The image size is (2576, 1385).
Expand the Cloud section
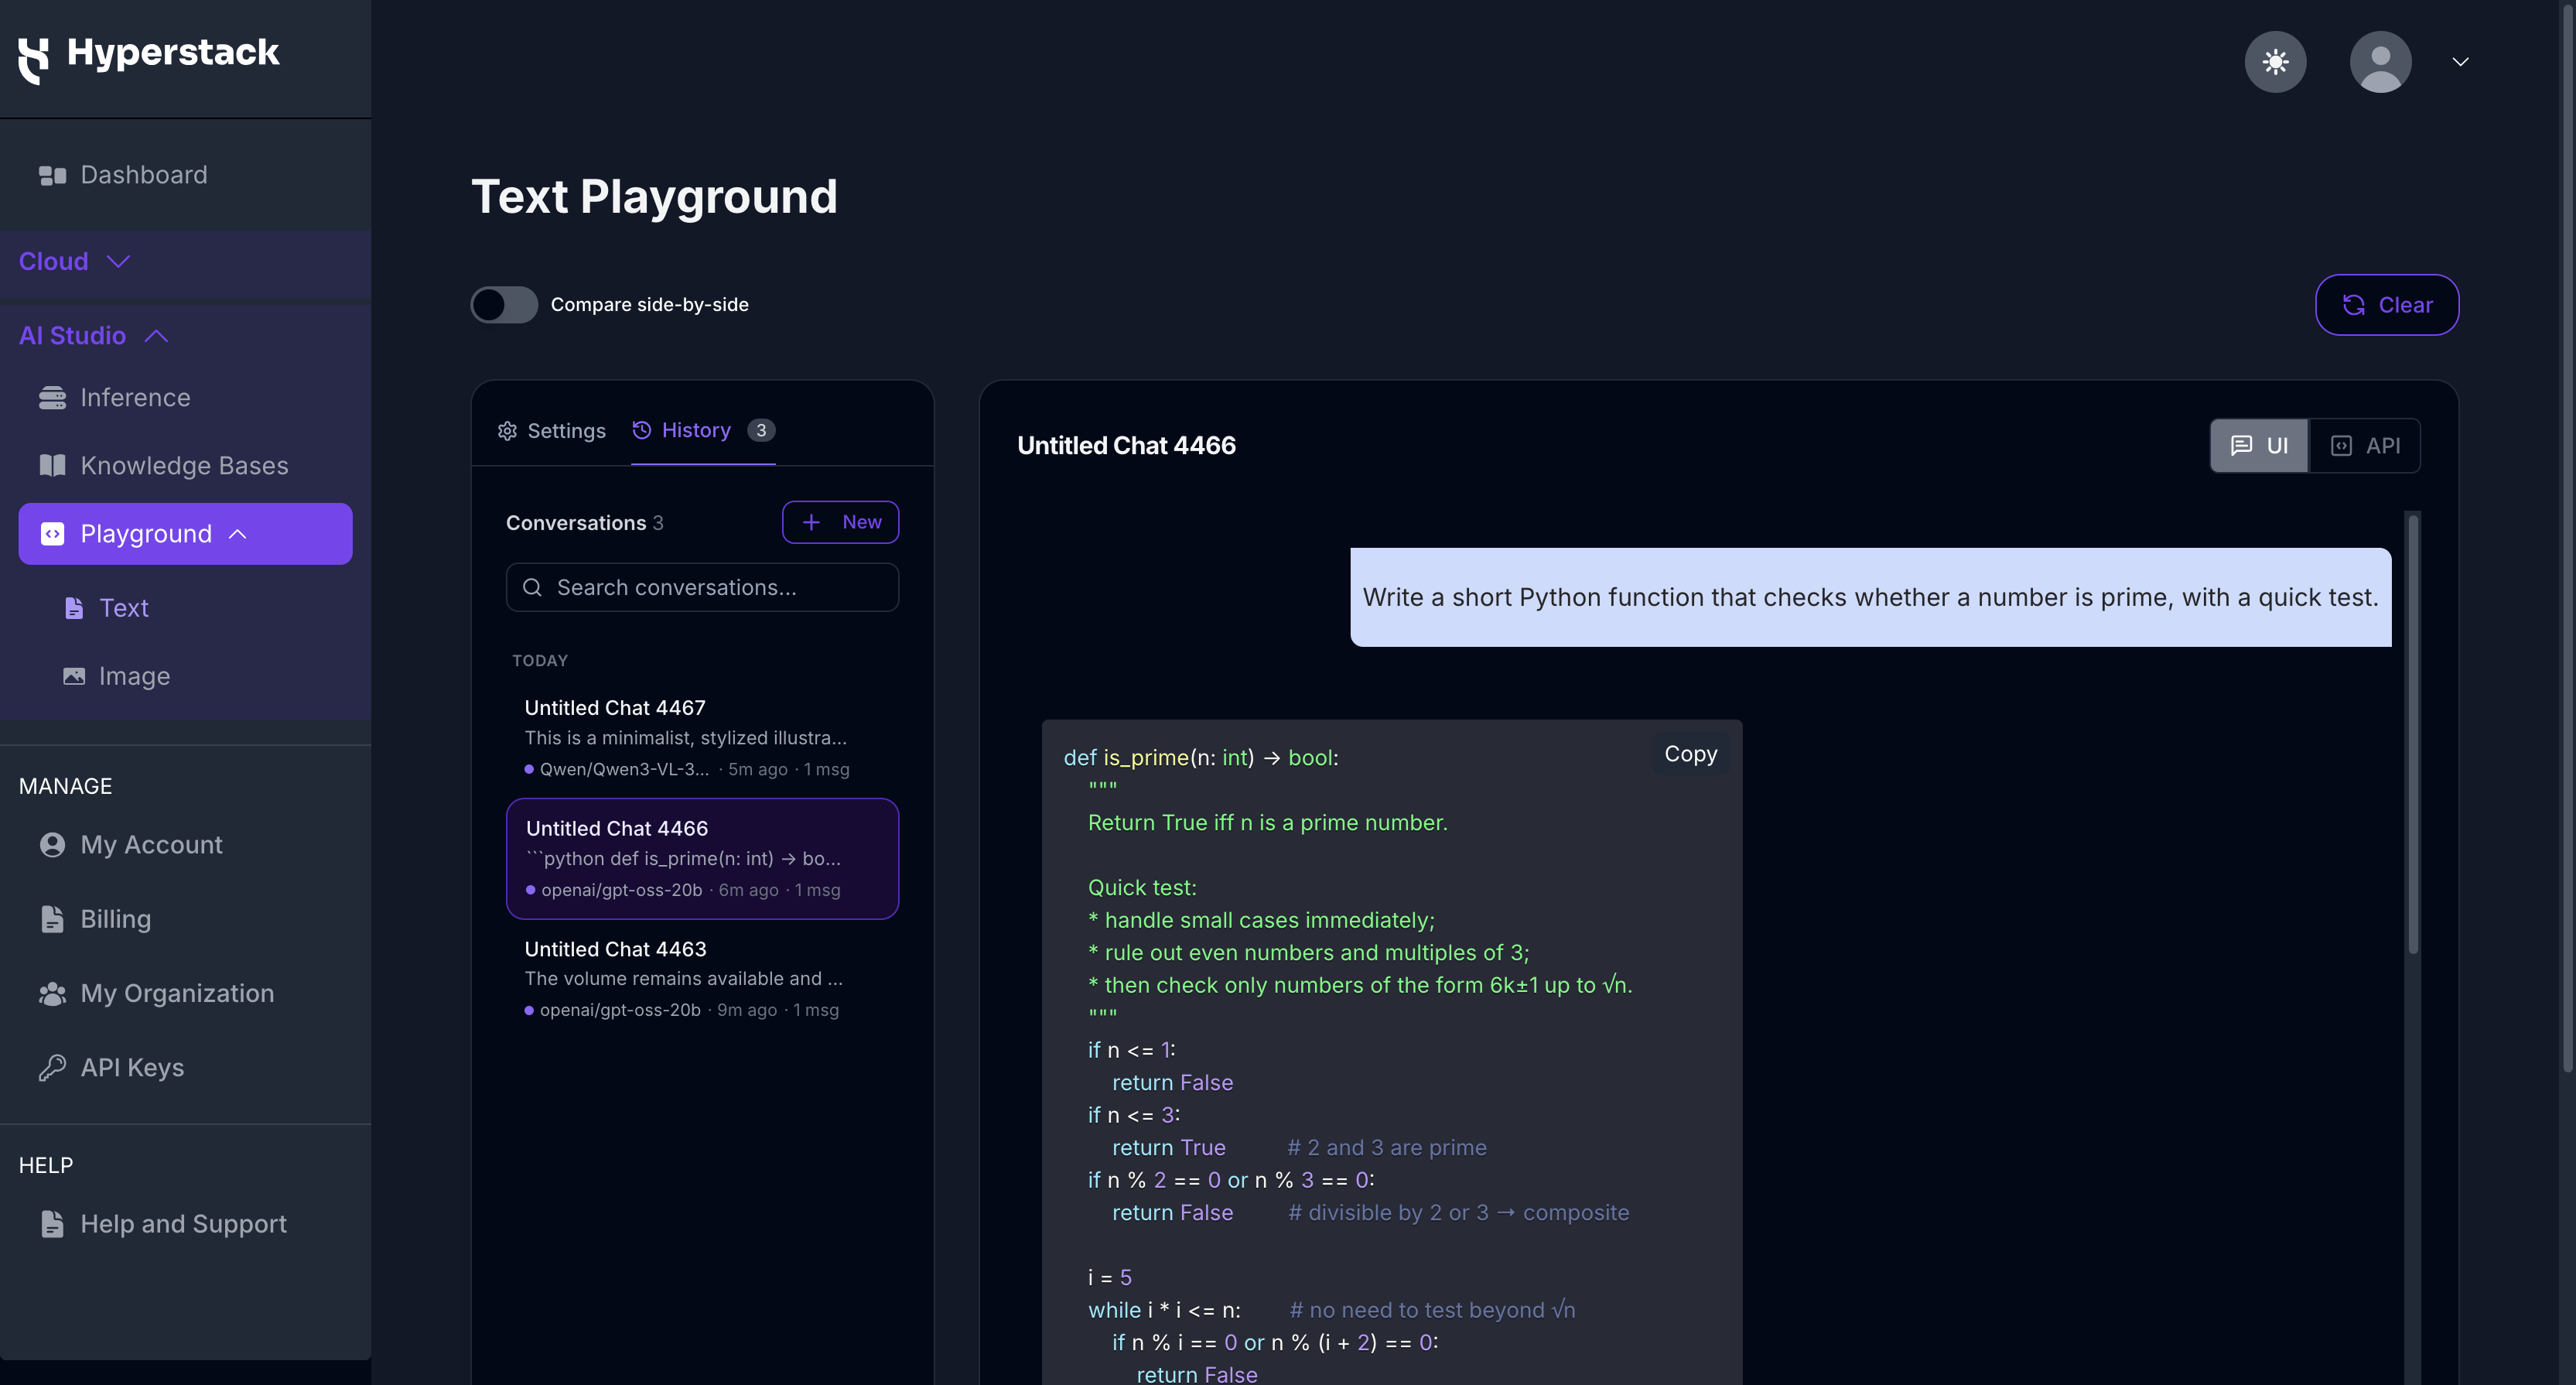(x=75, y=262)
